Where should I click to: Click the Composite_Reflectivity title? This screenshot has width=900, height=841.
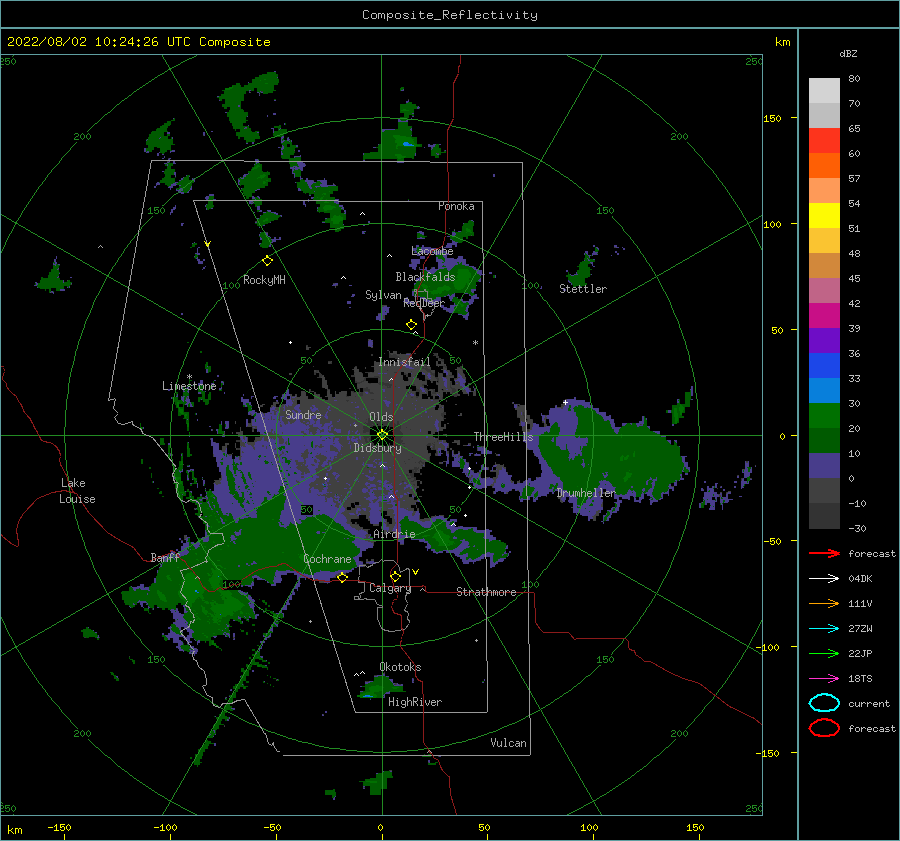(449, 15)
